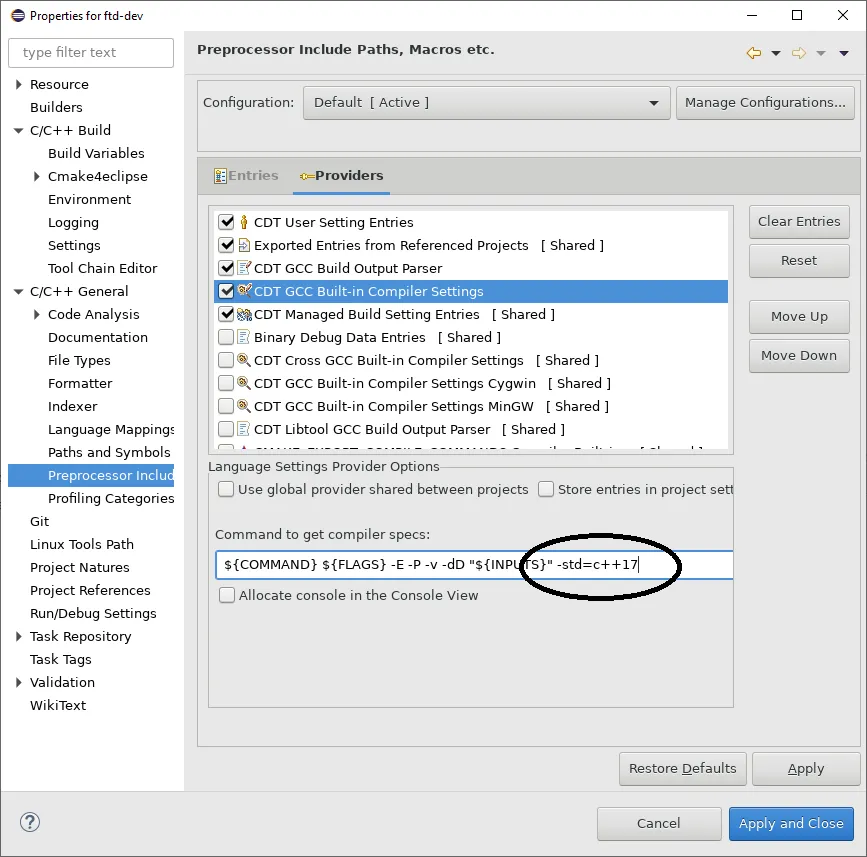The image size is (867, 857).
Task: Click the forward navigation arrow icon
Action: click(798, 53)
